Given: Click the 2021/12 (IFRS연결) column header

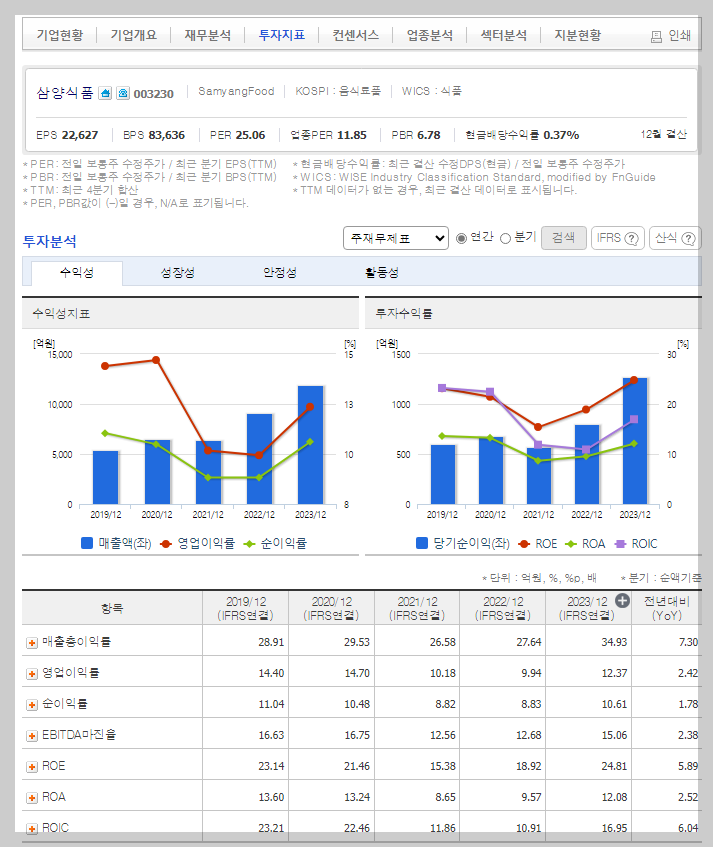Looking at the screenshot, I should click(x=417, y=608).
